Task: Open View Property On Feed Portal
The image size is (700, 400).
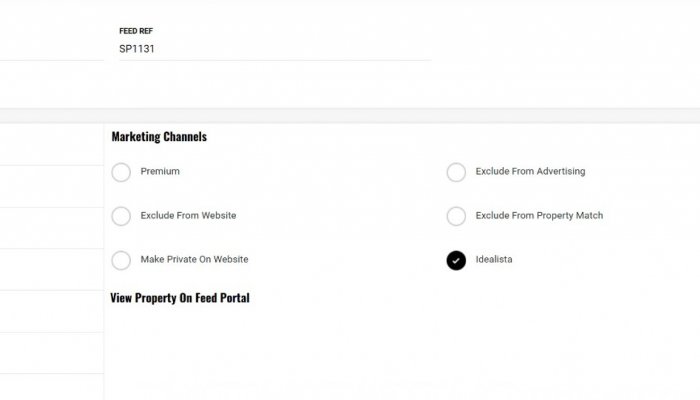Action: click(180, 298)
